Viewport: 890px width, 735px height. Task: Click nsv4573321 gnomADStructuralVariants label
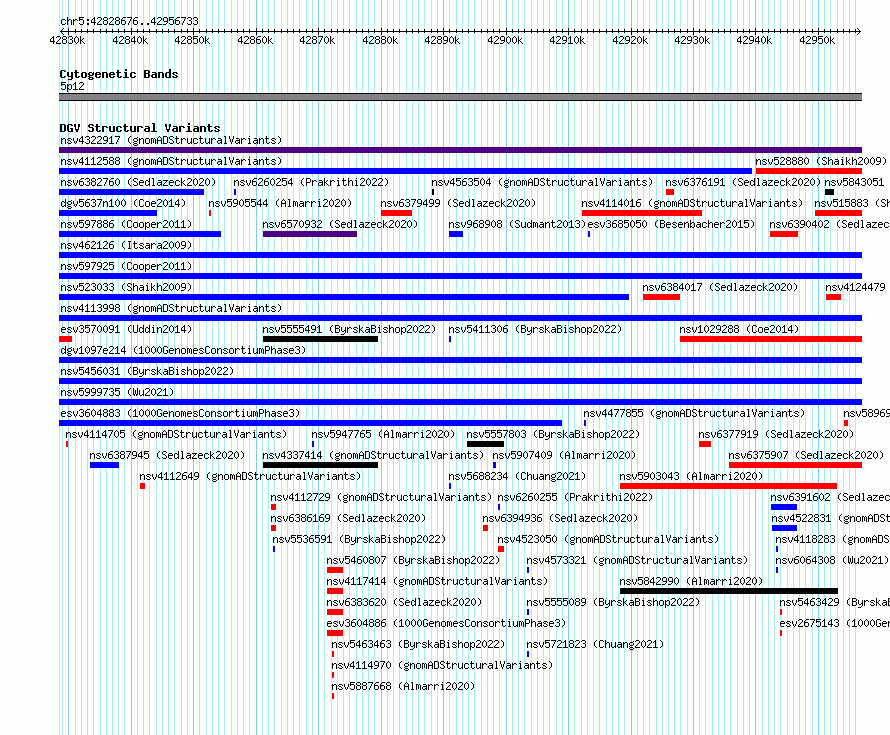(x=637, y=560)
